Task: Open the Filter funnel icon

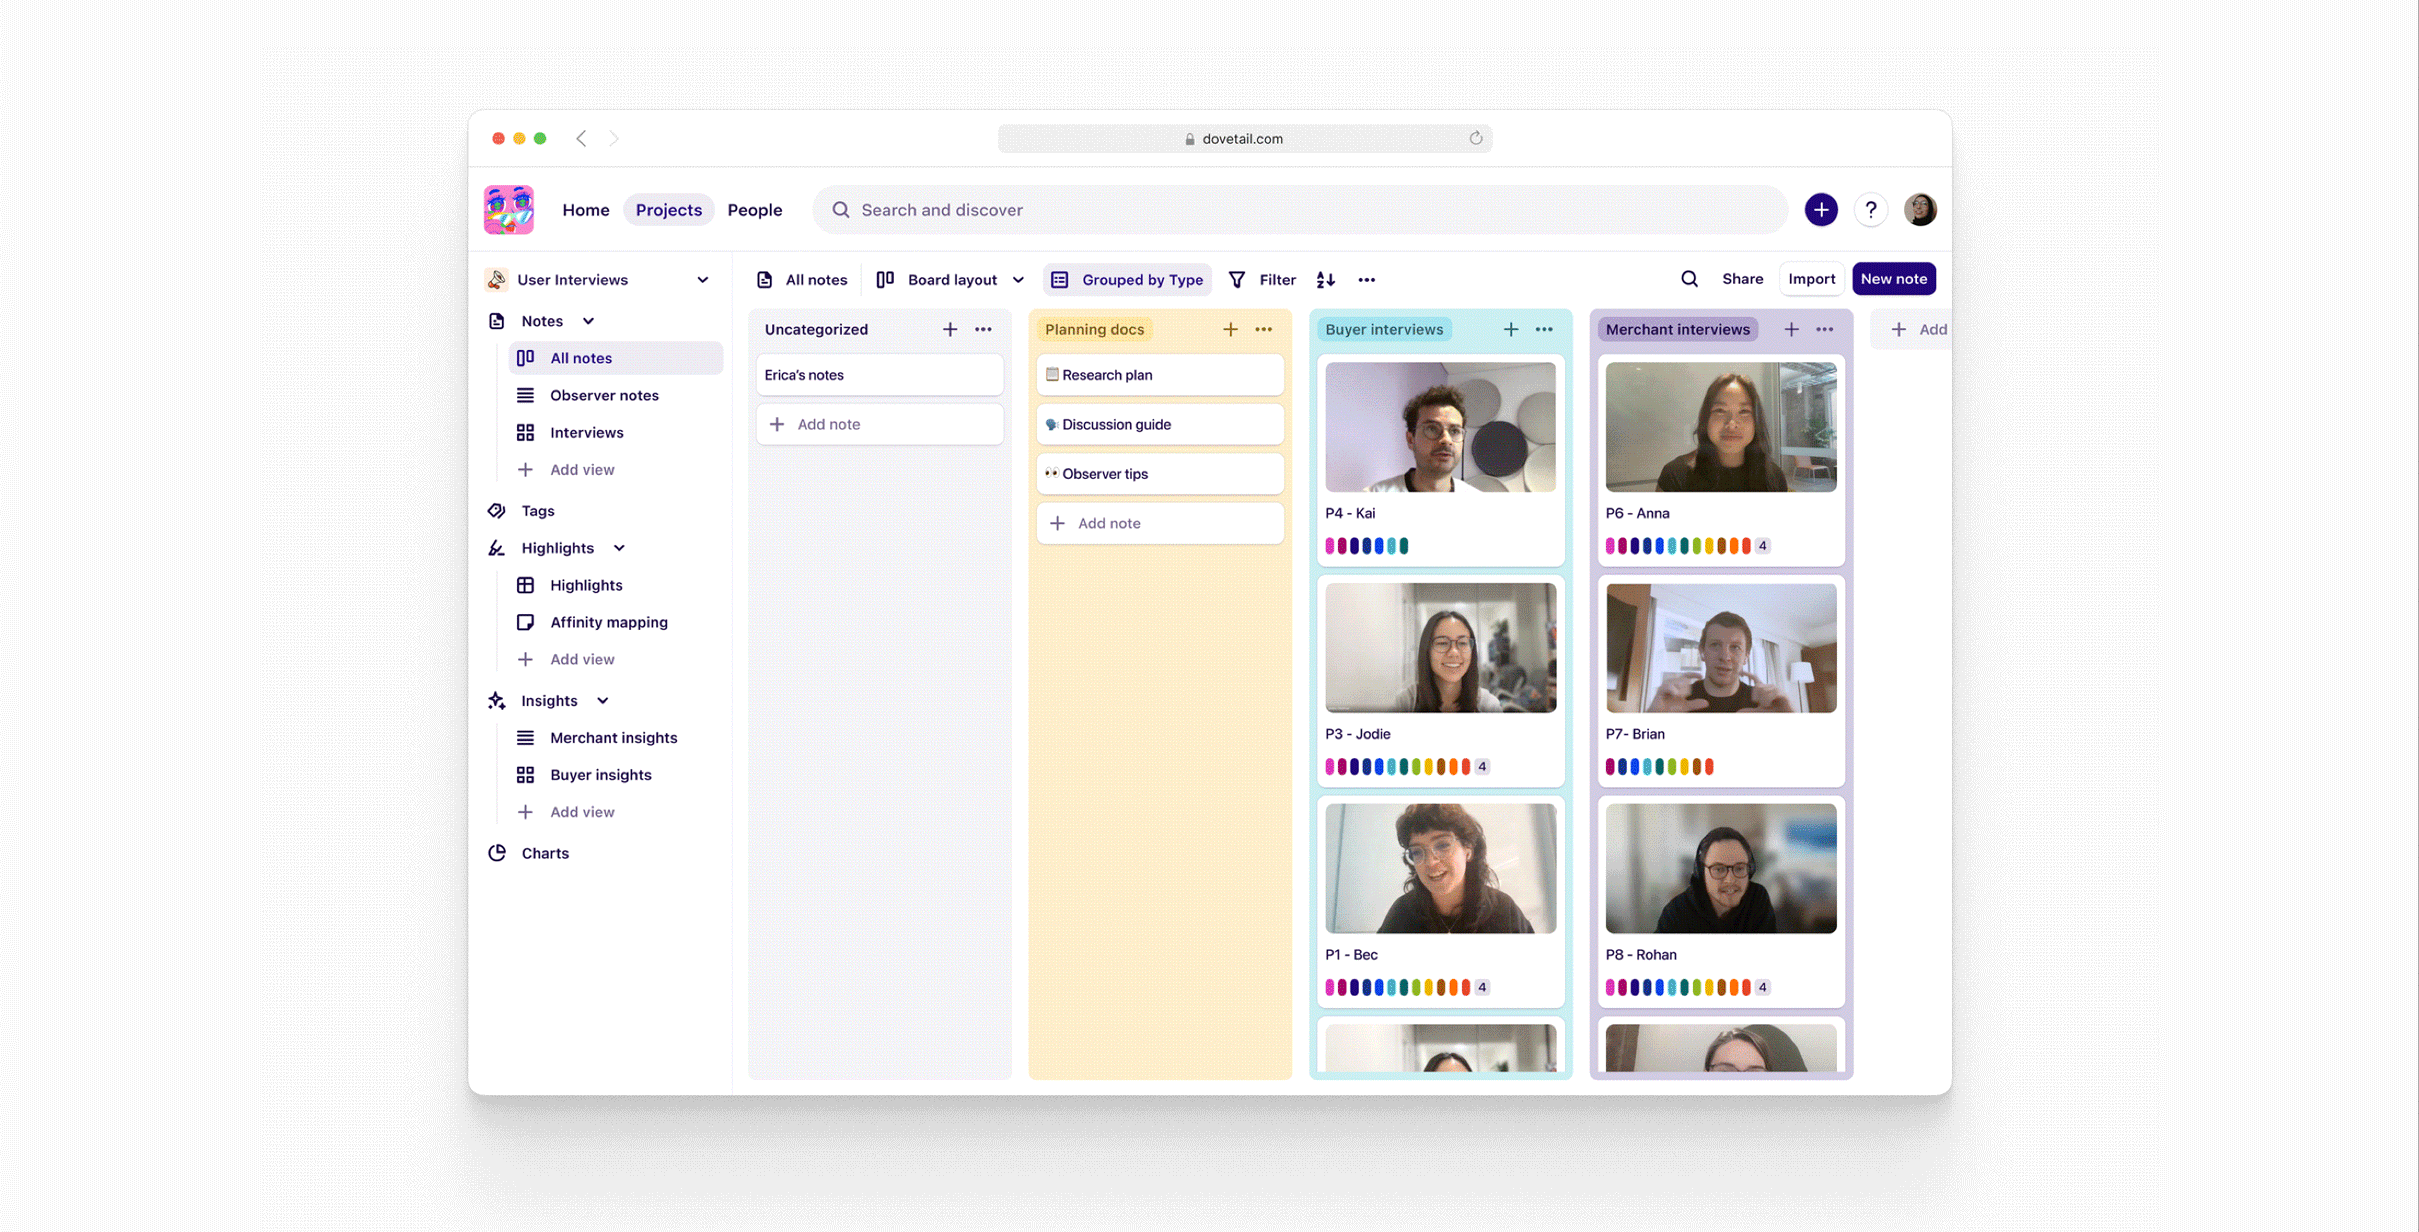Action: 1237,280
